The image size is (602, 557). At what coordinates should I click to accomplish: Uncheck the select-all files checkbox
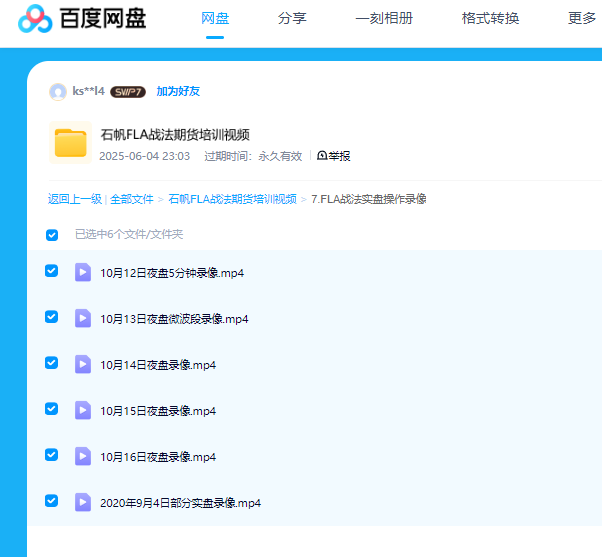pos(52,235)
